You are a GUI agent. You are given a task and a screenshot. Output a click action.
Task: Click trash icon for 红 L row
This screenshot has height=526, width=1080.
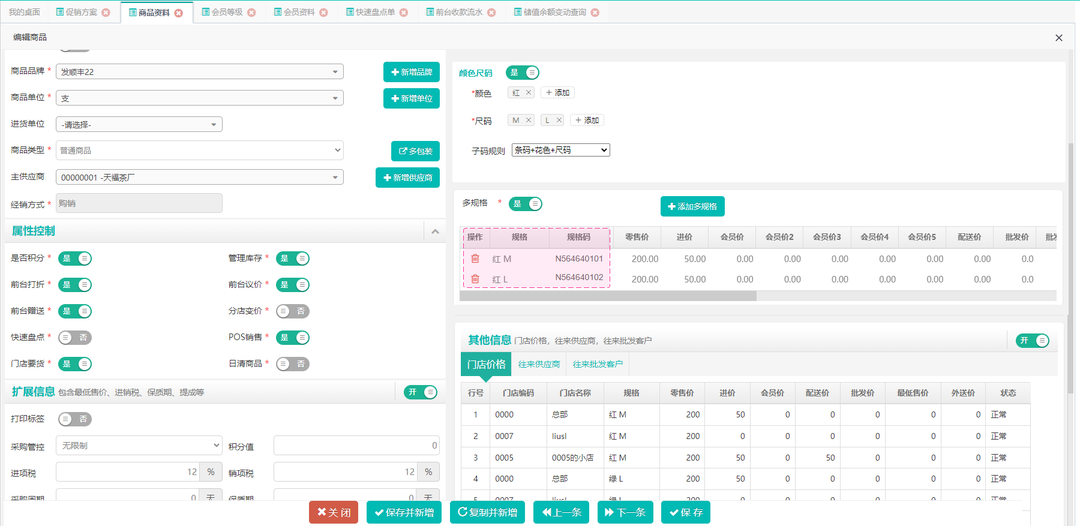(475, 279)
